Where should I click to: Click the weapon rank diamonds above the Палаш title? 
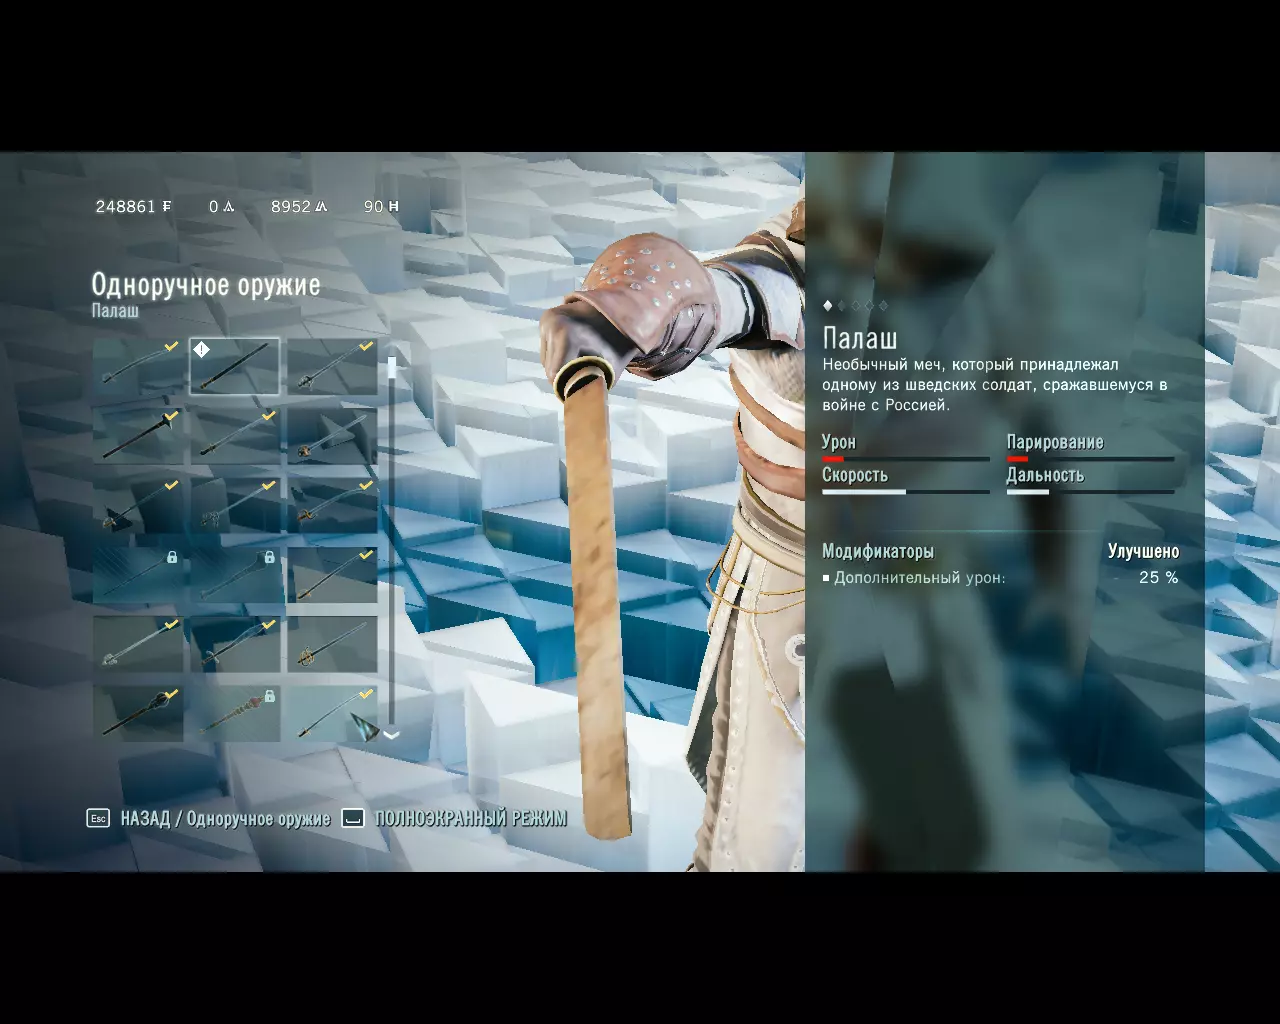pyautogui.click(x=855, y=306)
